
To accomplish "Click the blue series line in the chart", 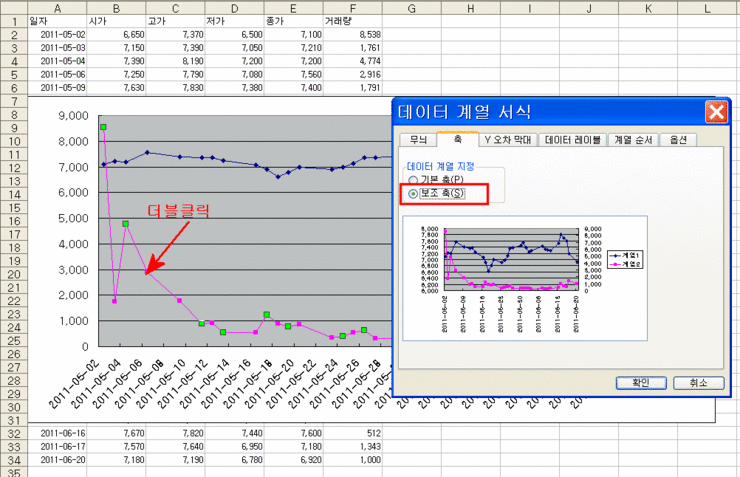I will pyautogui.click(x=200, y=157).
